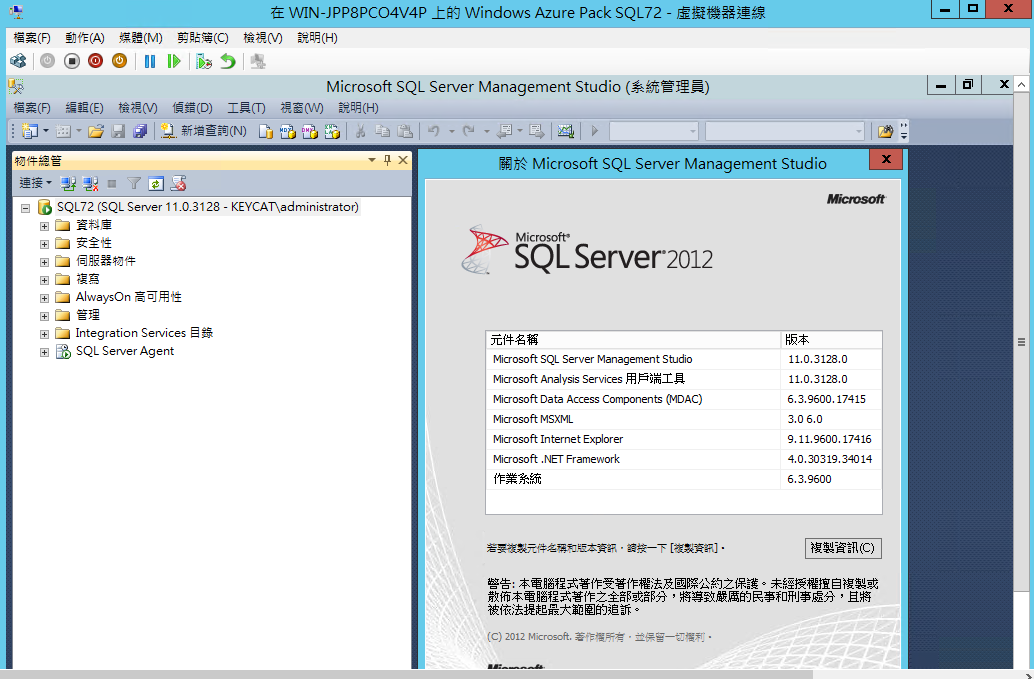Select the Microsoft .NET Framework row
Image resolution: width=1034 pixels, height=679 pixels.
(x=684, y=459)
